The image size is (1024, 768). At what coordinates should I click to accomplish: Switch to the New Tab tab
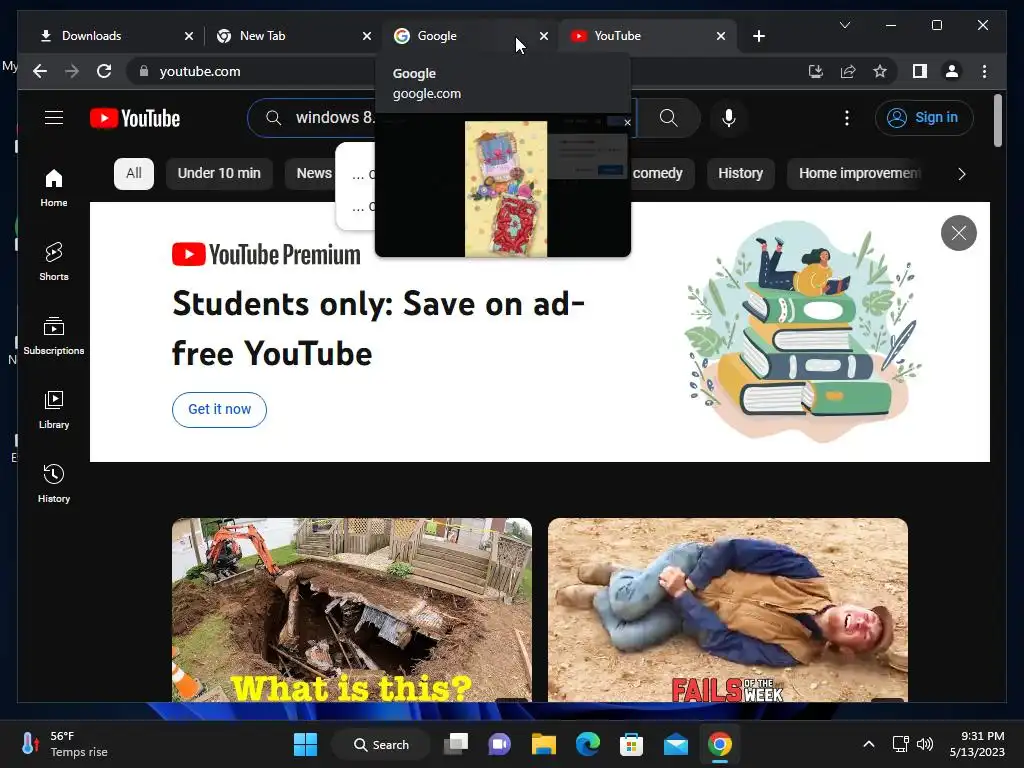click(287, 36)
